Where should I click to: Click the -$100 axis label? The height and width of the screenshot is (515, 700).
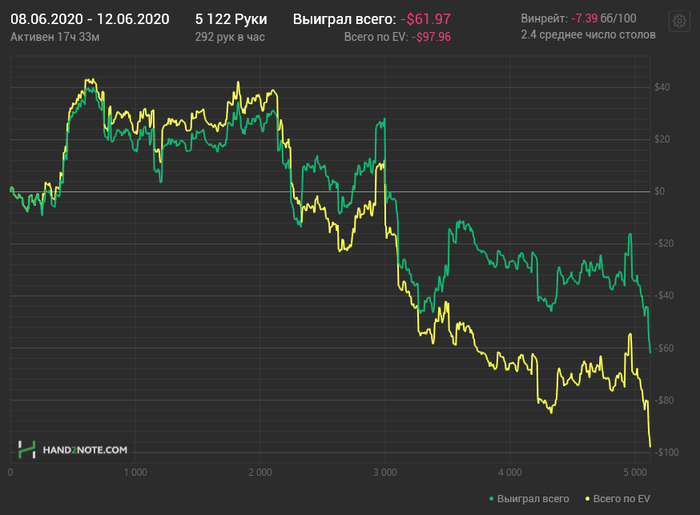667,452
